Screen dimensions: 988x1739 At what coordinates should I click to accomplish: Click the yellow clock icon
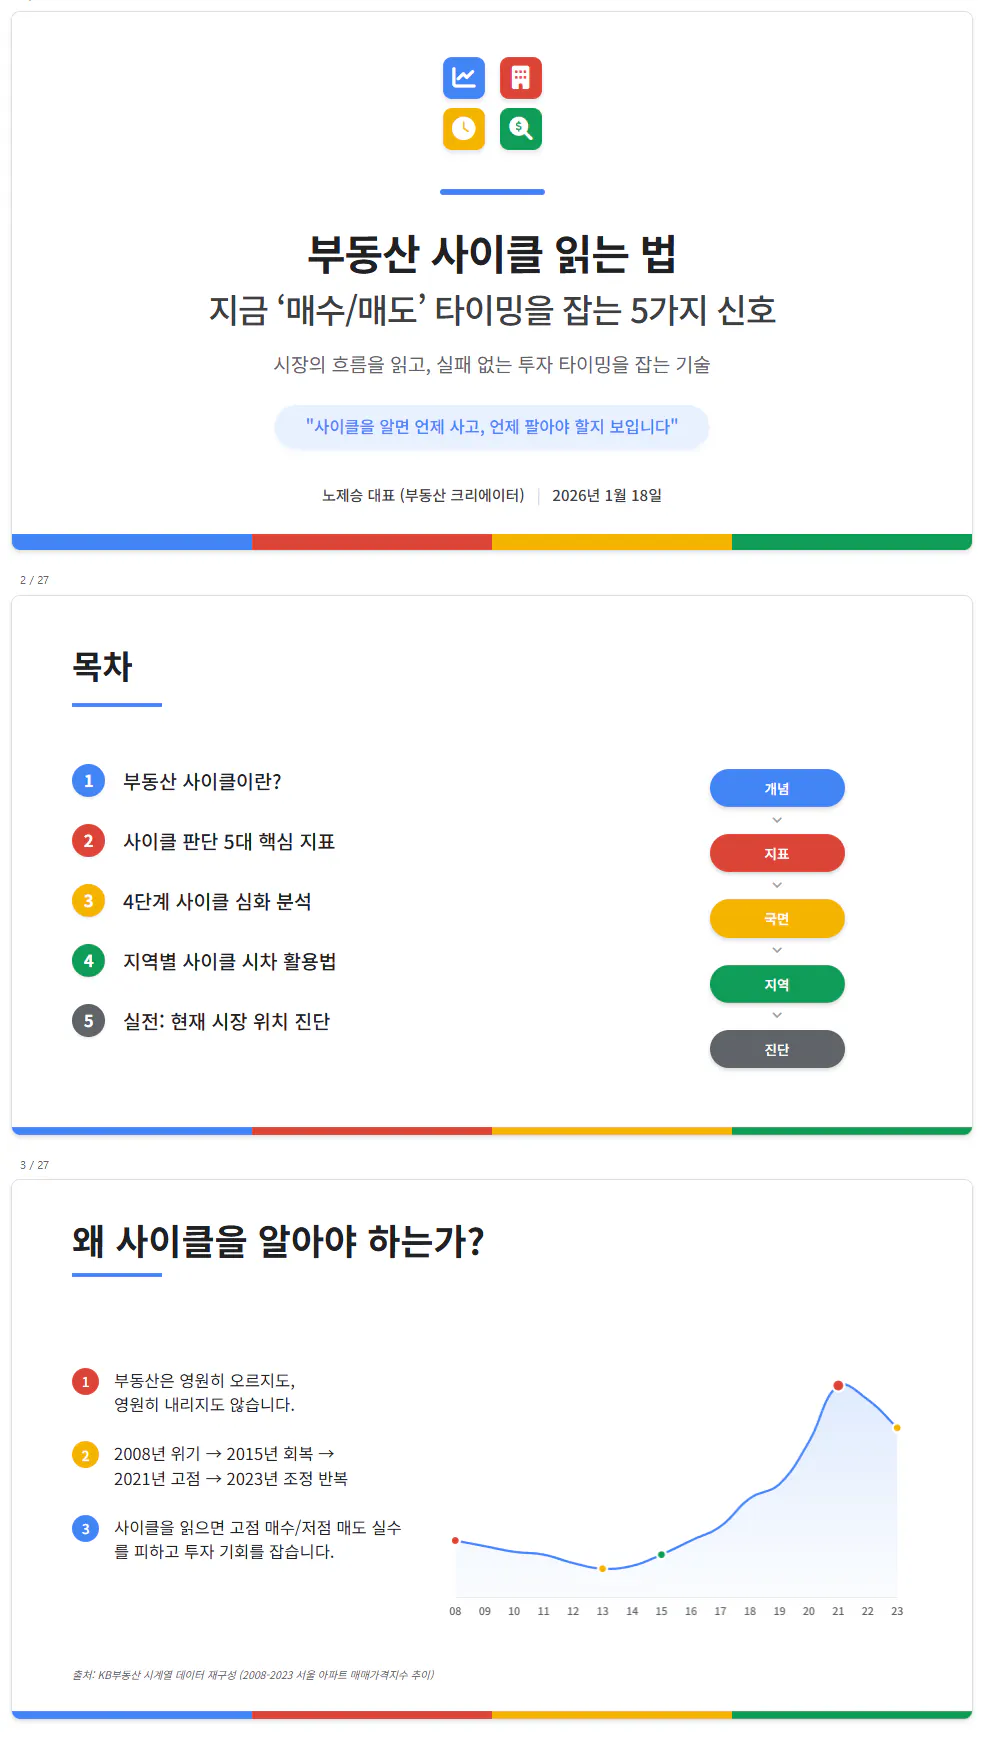464,129
